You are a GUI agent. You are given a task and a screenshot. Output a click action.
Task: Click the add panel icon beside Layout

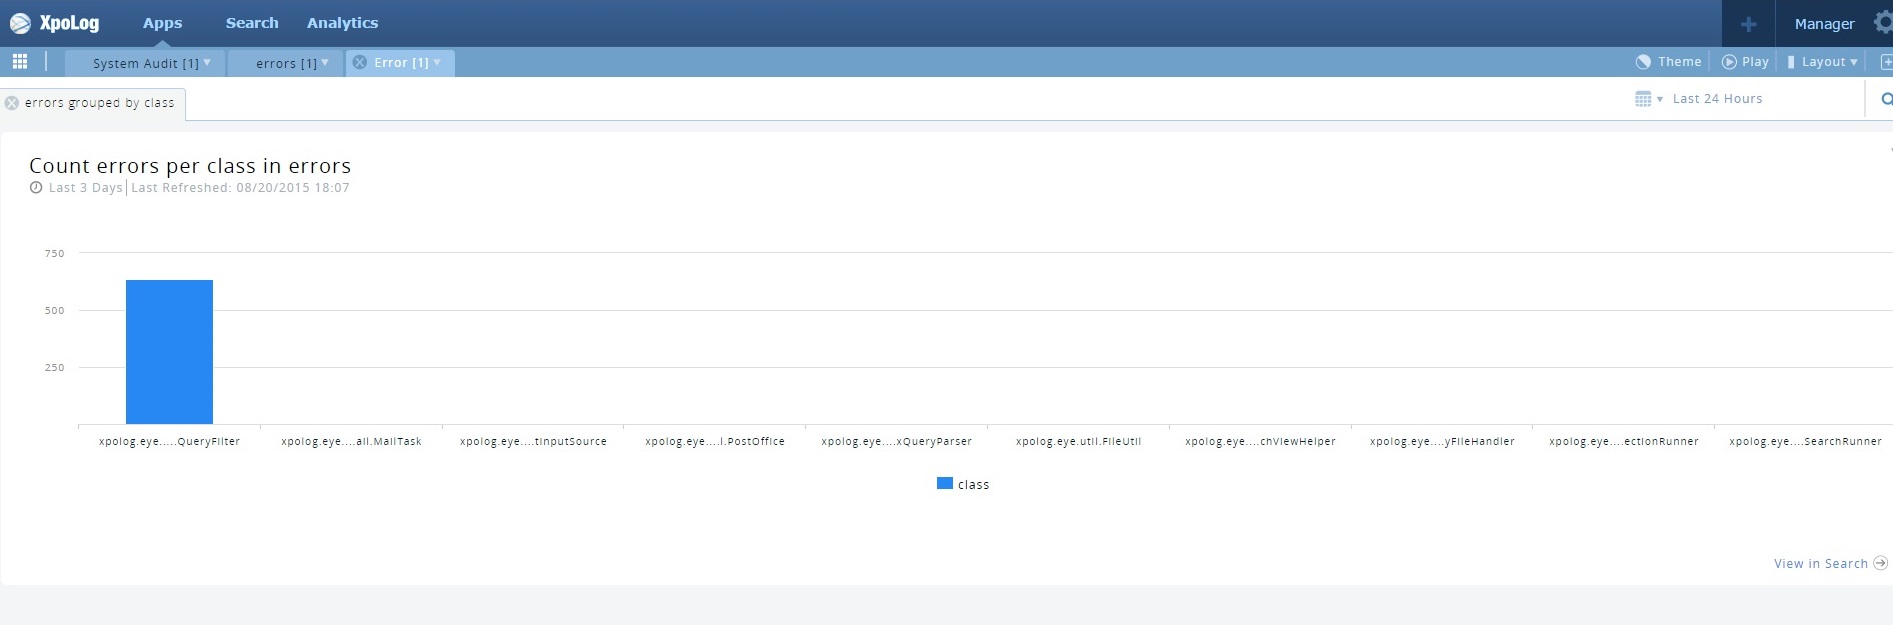click(x=1886, y=62)
